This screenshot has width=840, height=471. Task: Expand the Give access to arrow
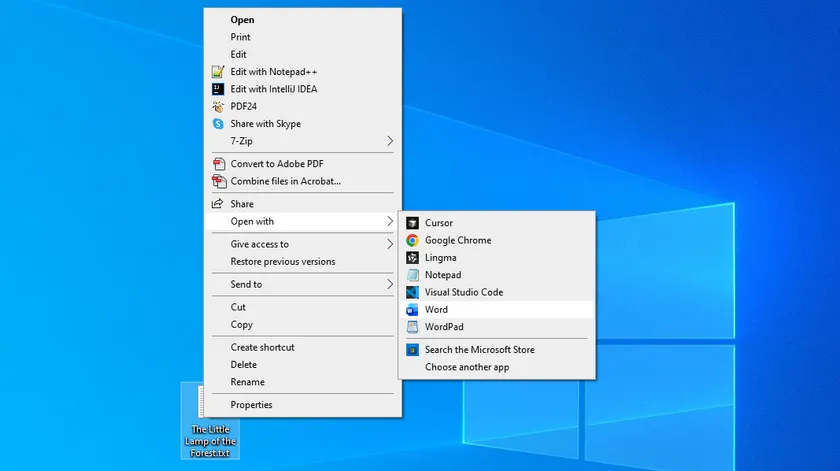click(x=389, y=244)
